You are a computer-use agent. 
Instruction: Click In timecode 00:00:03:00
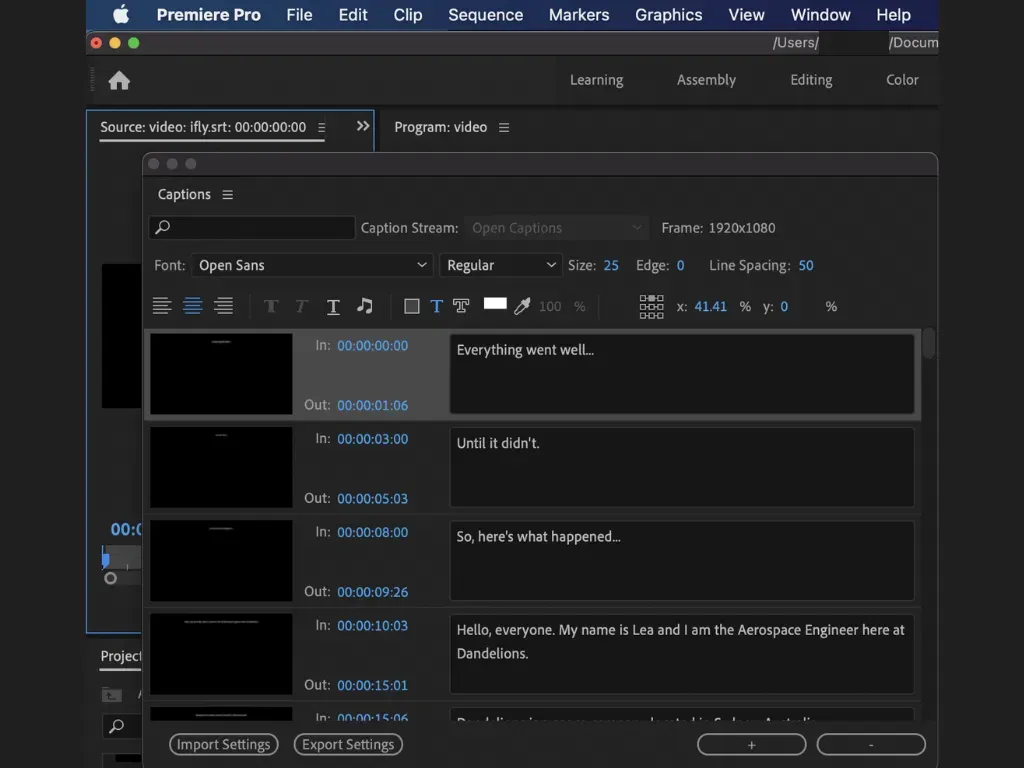[372, 439]
